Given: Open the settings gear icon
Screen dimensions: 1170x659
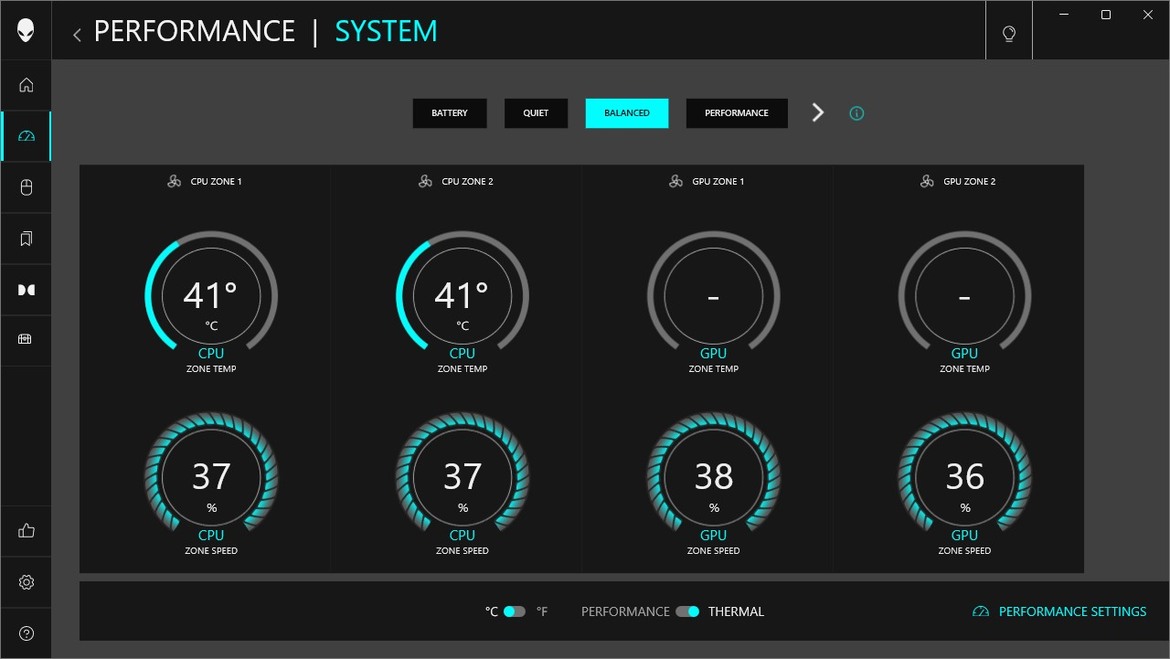Looking at the screenshot, I should (x=26, y=582).
